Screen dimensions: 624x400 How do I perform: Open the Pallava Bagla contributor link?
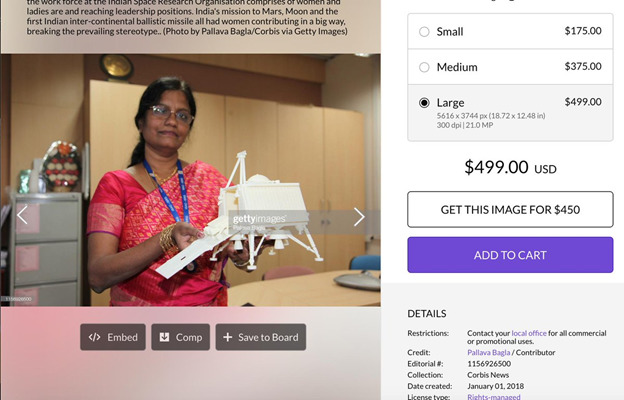(488, 352)
